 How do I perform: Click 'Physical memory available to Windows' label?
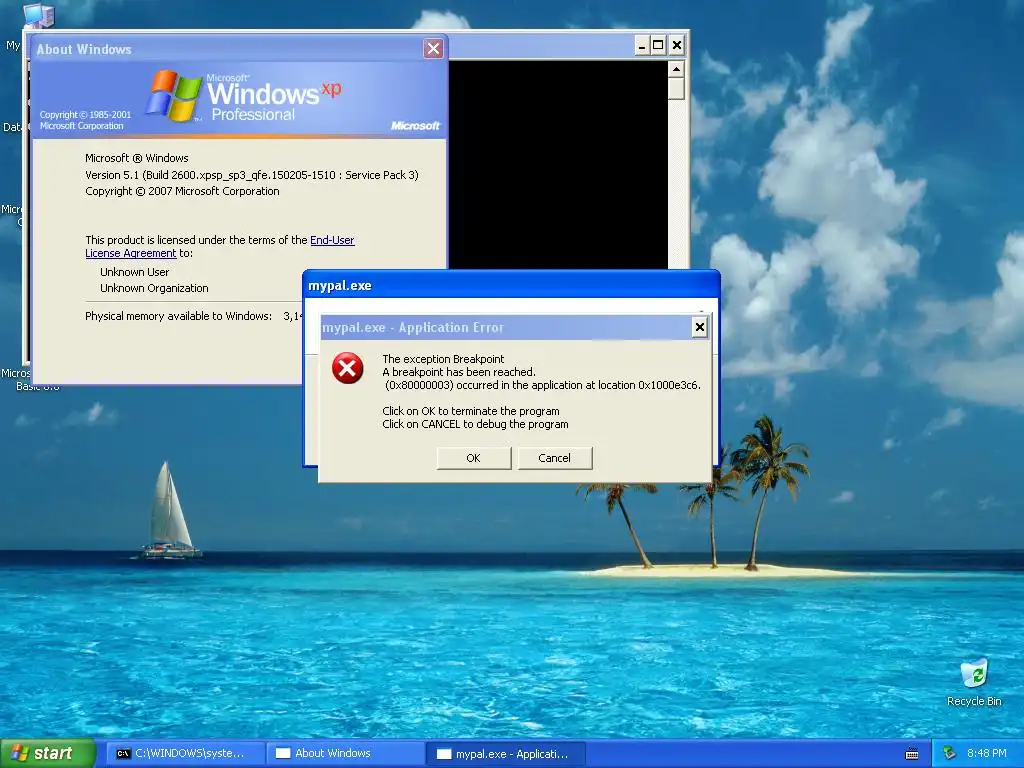(x=178, y=316)
